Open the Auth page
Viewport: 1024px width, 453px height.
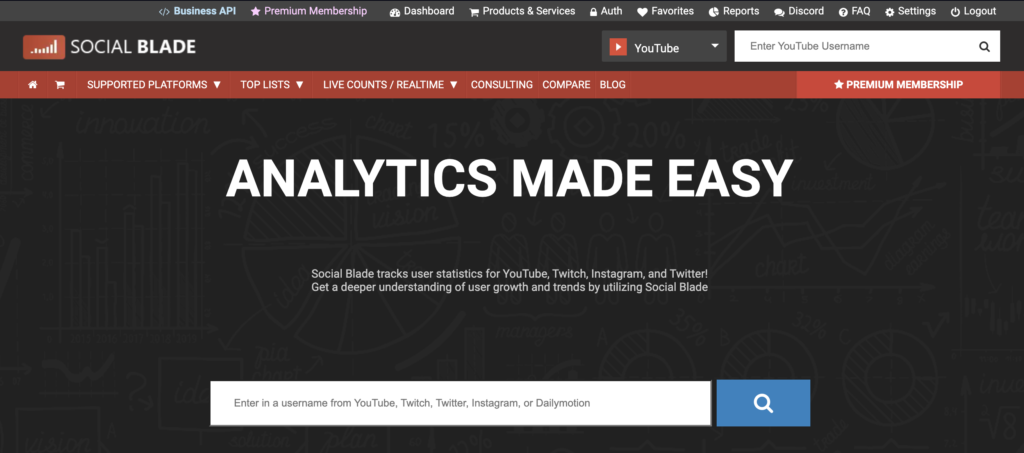click(605, 11)
